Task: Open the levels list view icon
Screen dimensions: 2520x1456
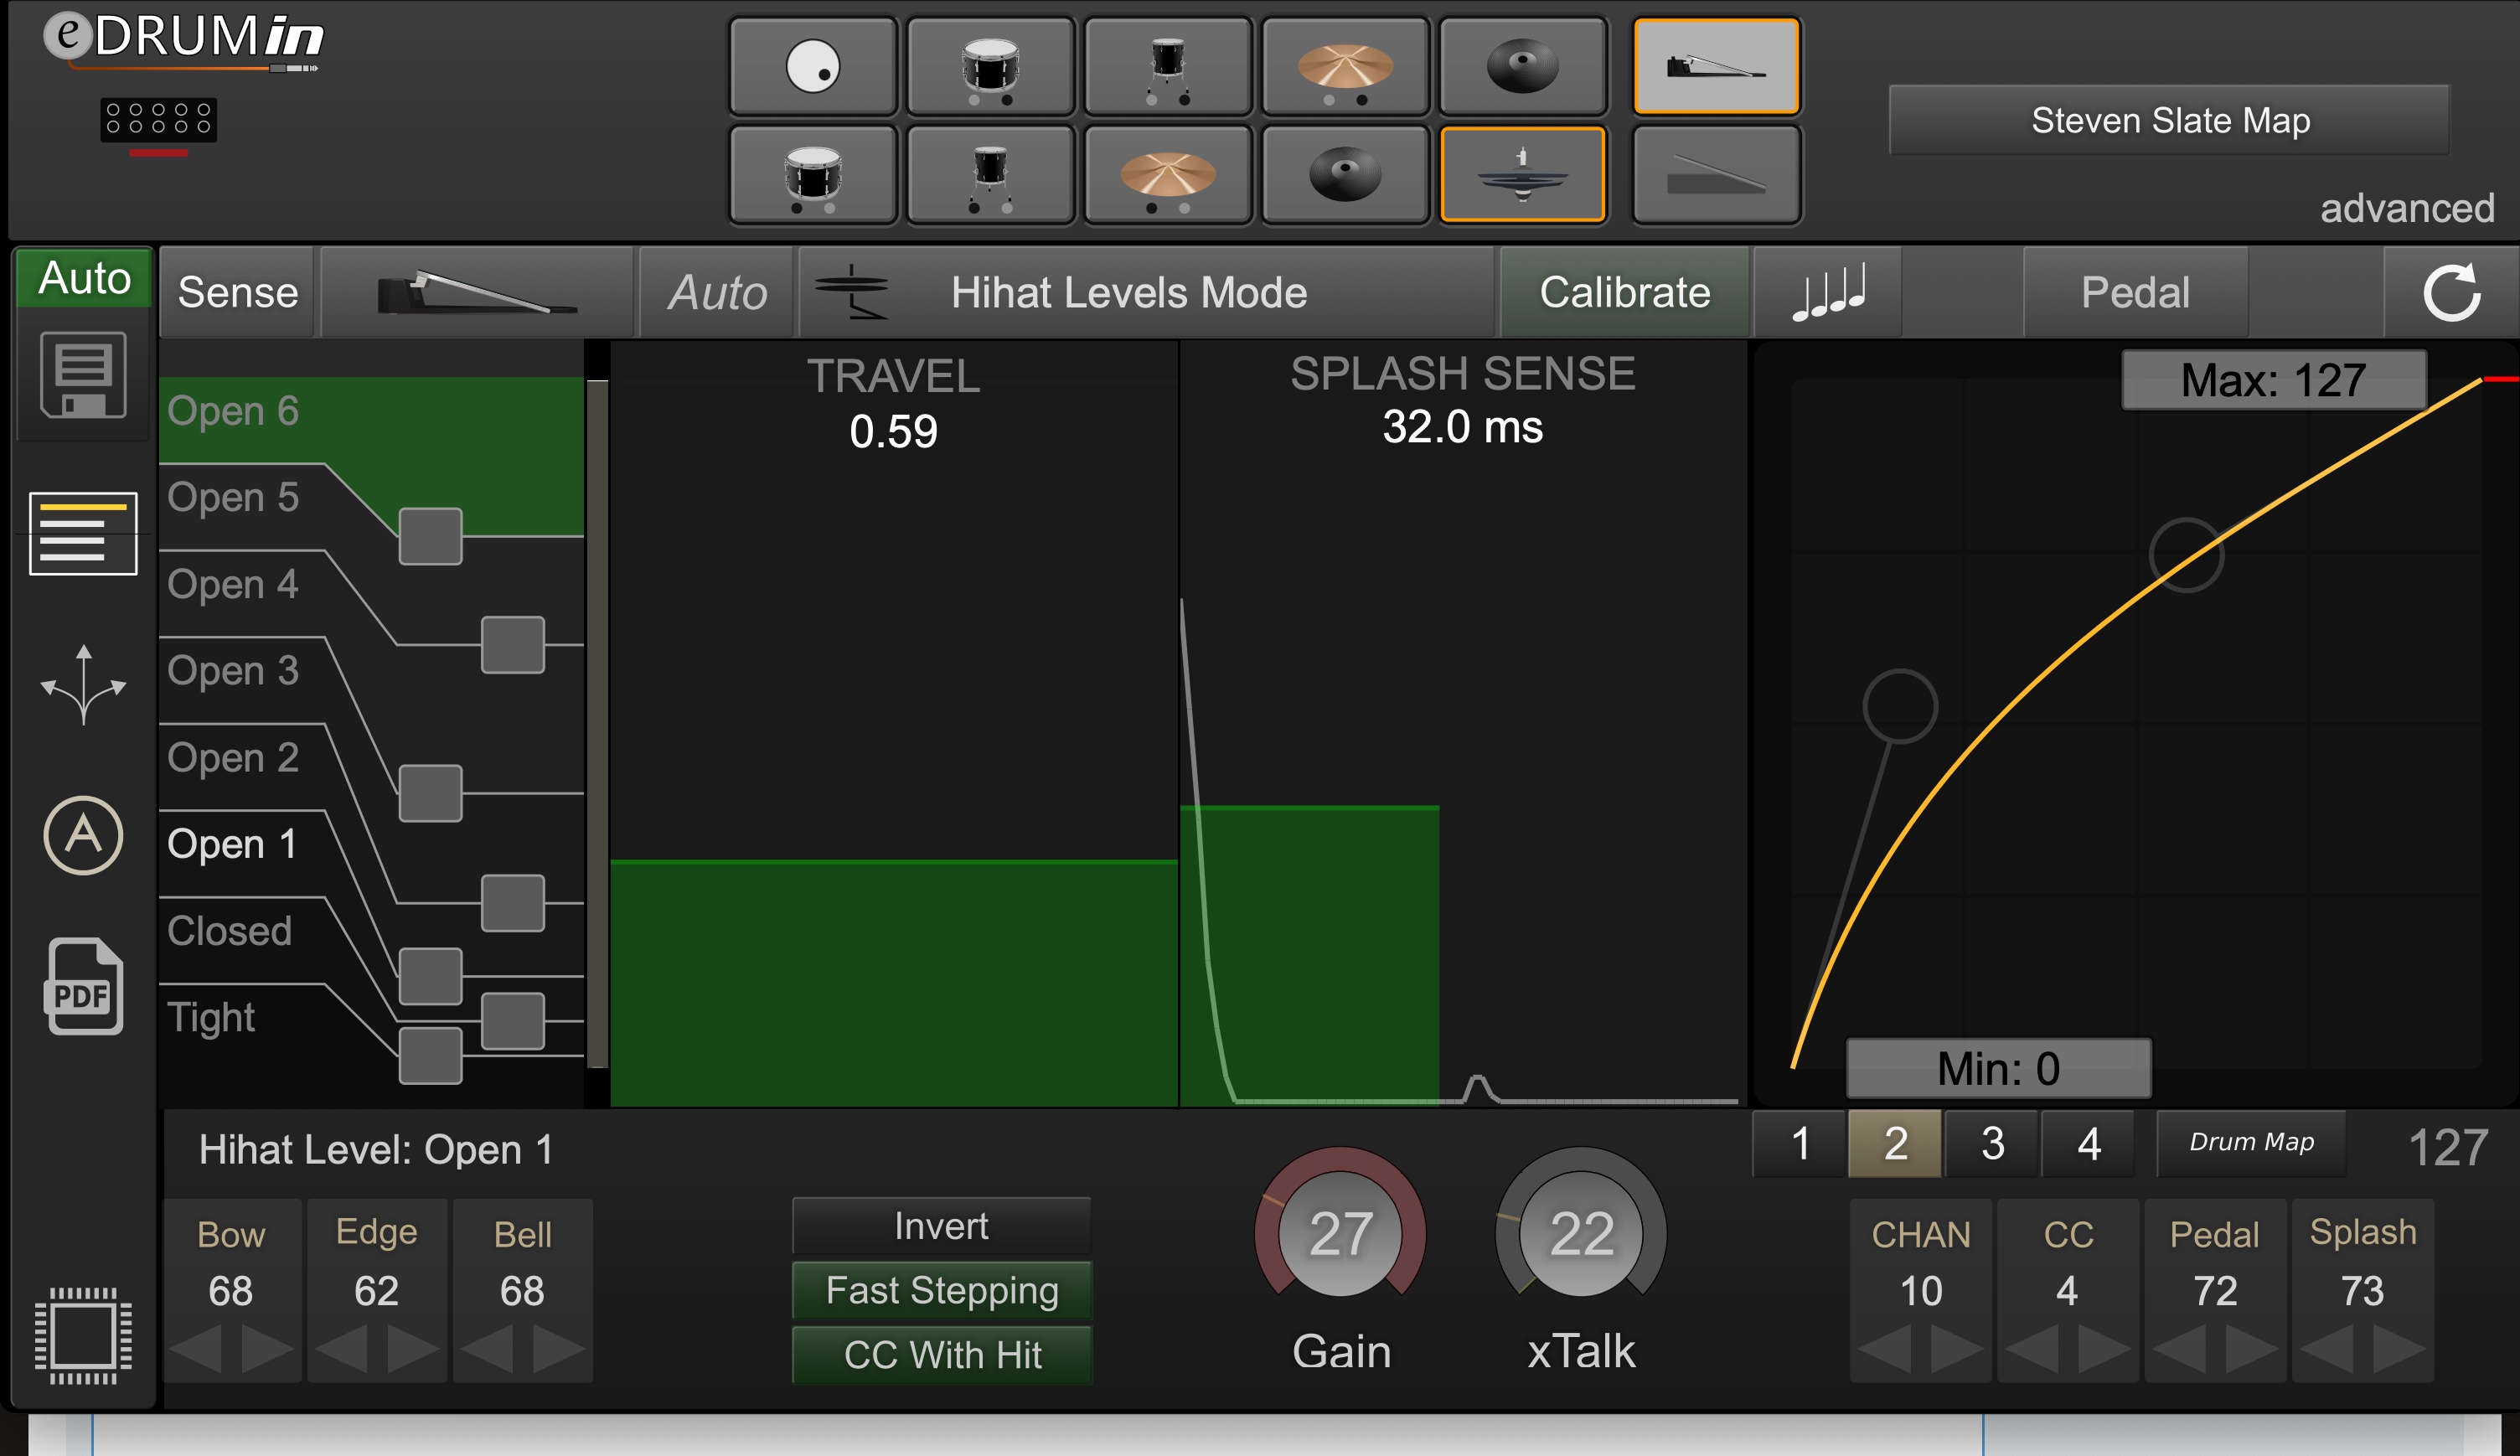Action: (83, 533)
